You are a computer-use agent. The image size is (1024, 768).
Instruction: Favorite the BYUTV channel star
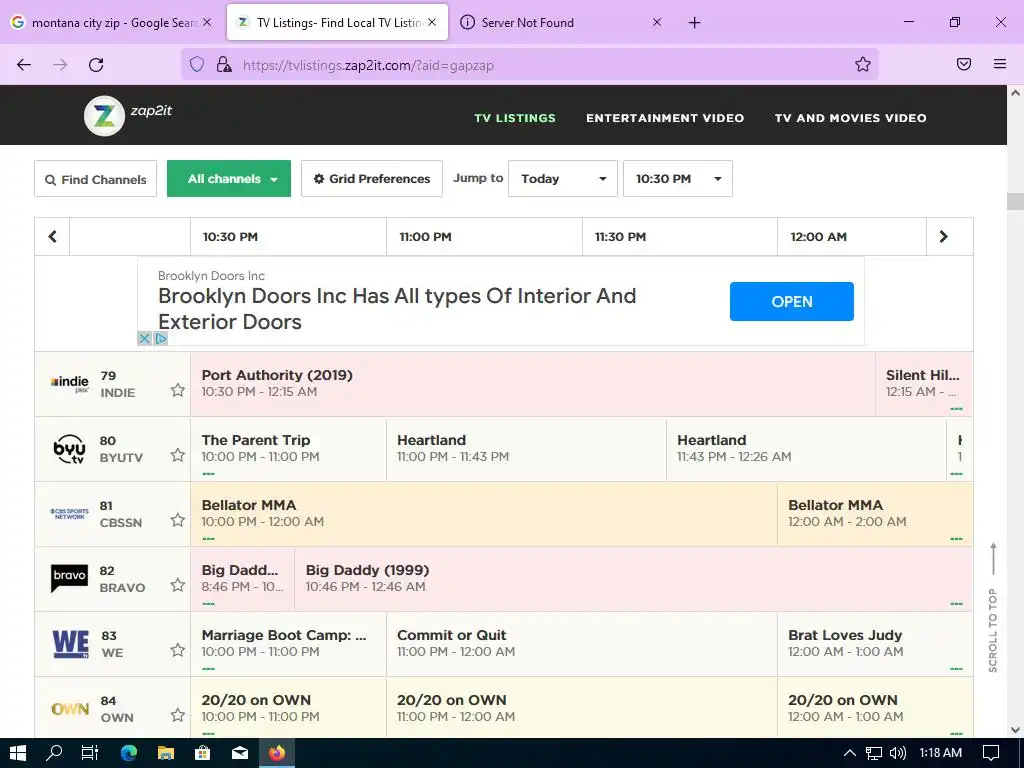click(178, 455)
